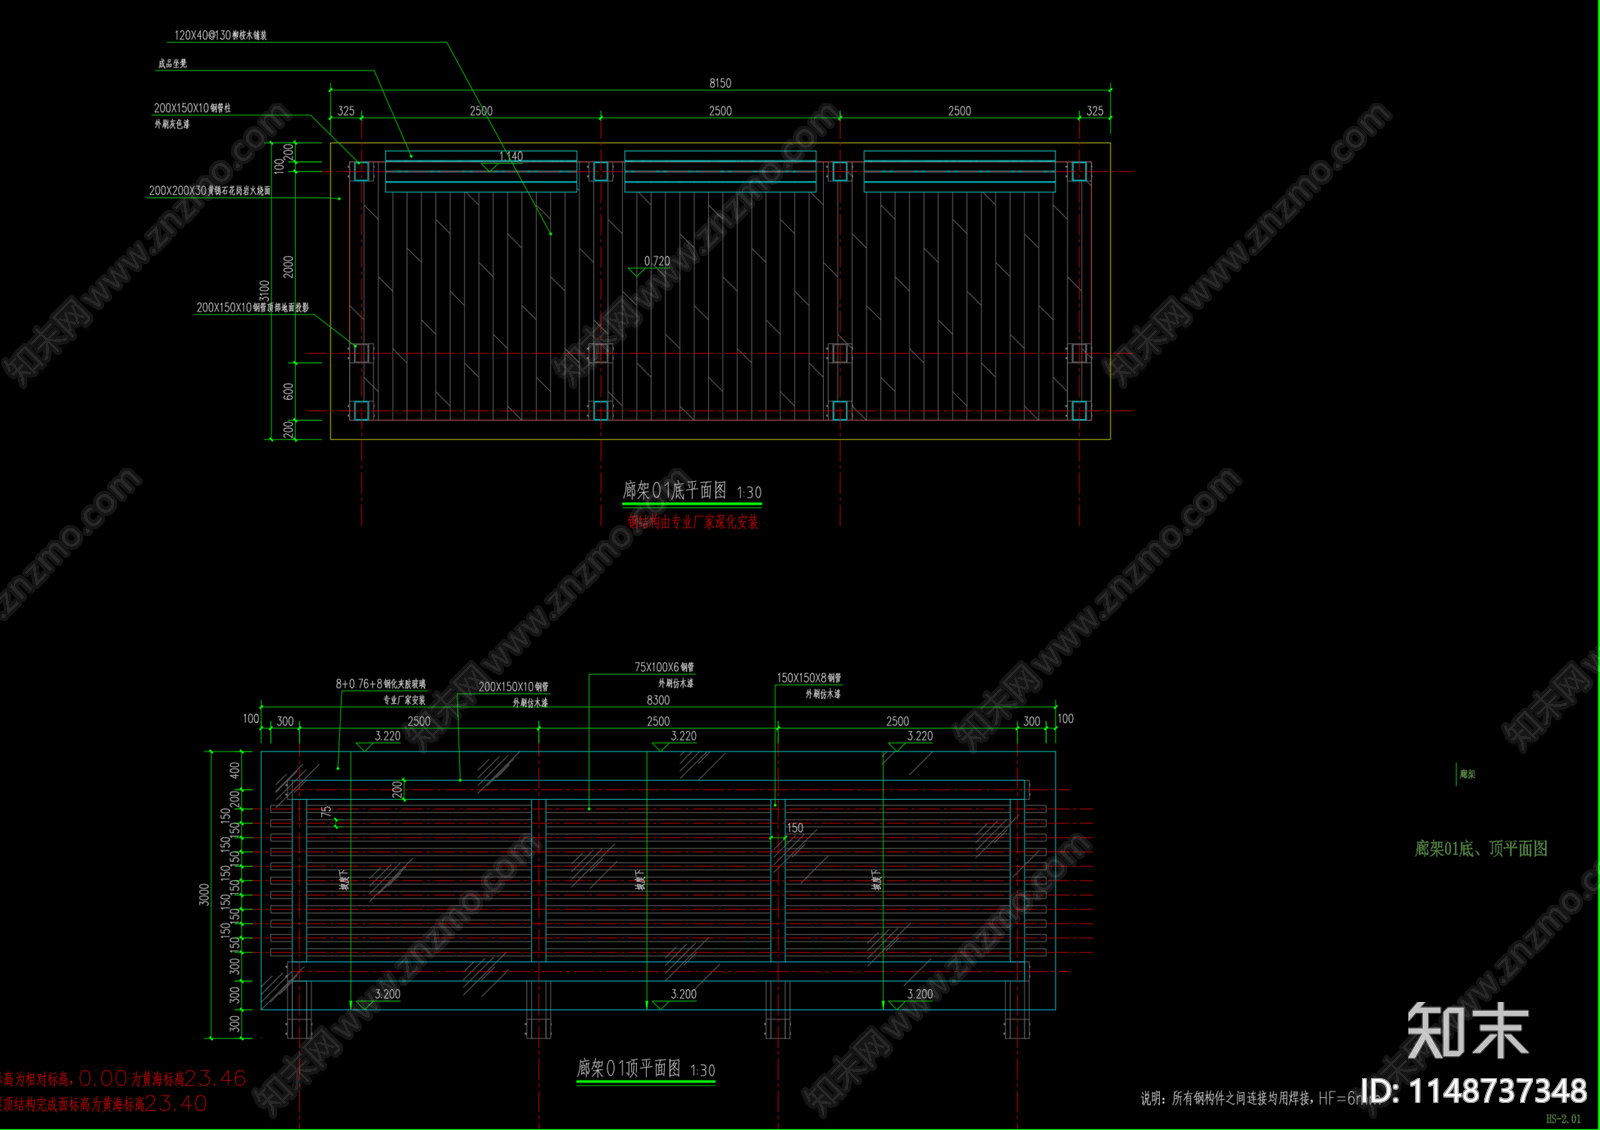
Task: Click the '8+0.76+8' laminated glass annotation
Action: point(380,684)
